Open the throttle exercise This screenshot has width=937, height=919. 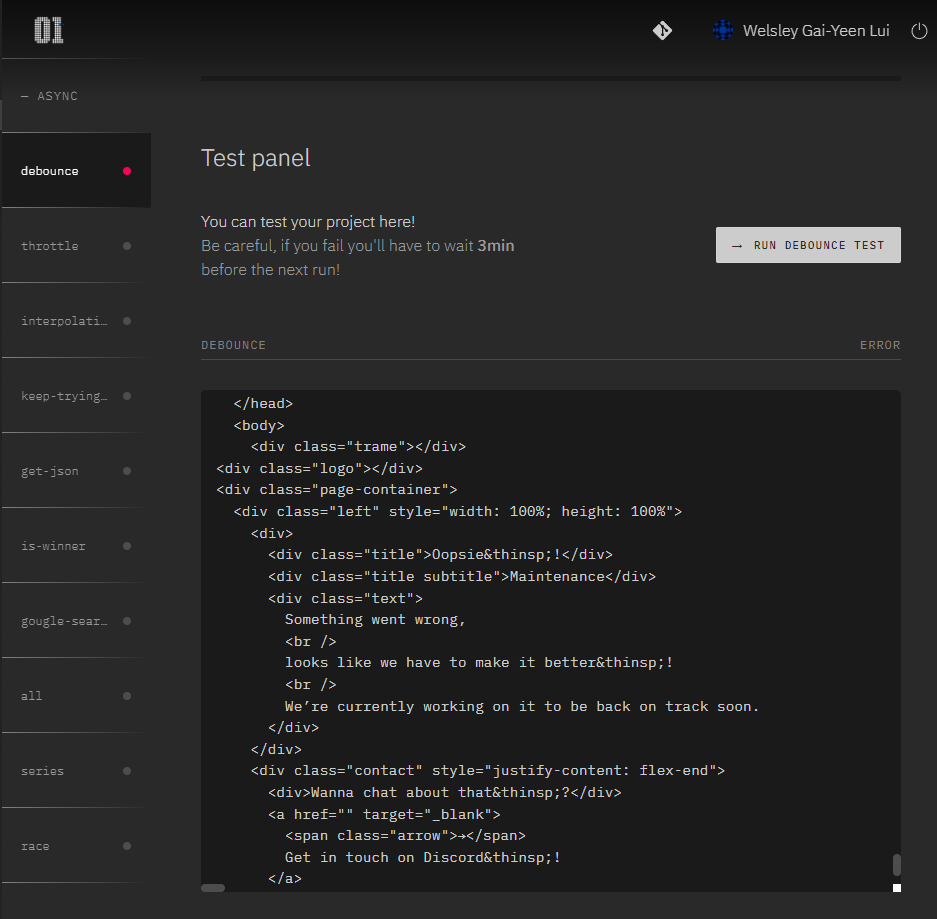pyautogui.click(x=76, y=246)
